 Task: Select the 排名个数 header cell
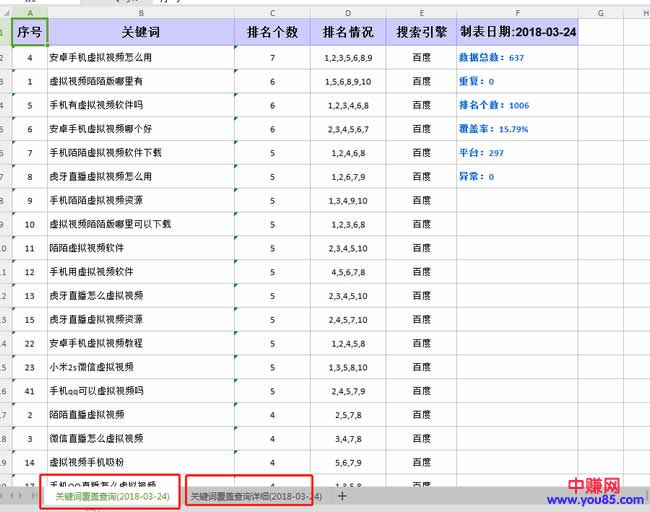coord(272,32)
